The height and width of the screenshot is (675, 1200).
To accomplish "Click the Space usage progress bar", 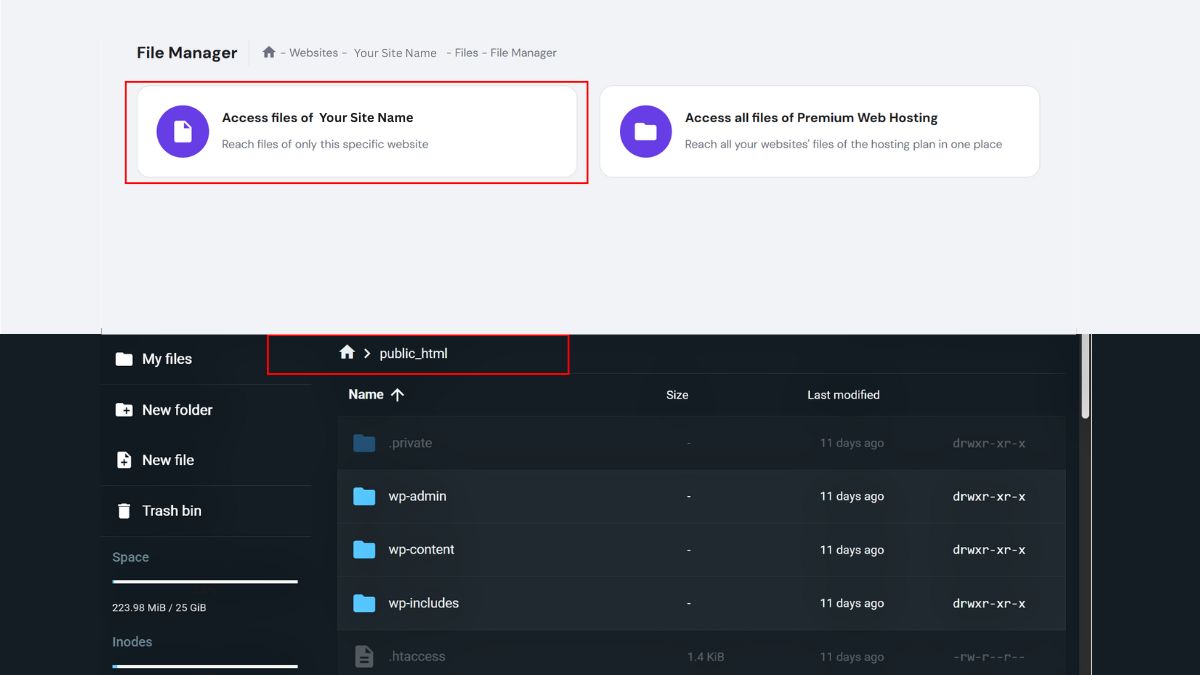I will pyautogui.click(x=204, y=583).
